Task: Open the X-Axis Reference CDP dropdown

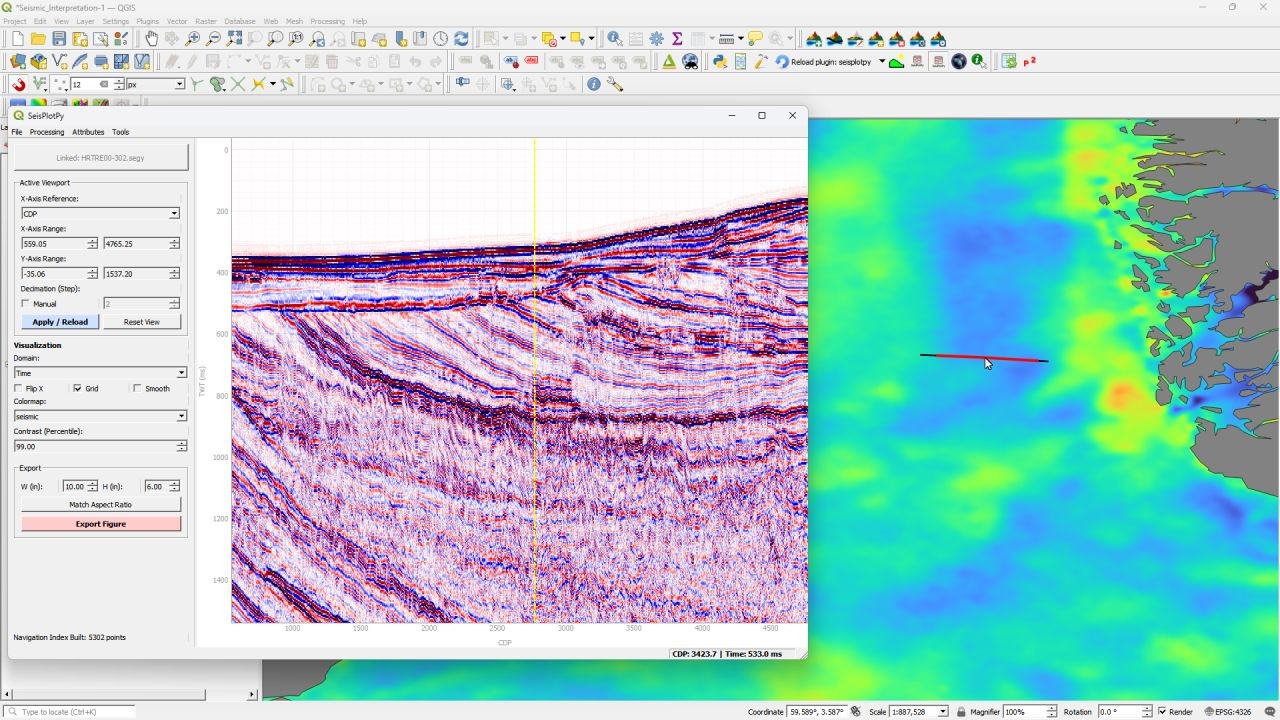Action: point(100,214)
